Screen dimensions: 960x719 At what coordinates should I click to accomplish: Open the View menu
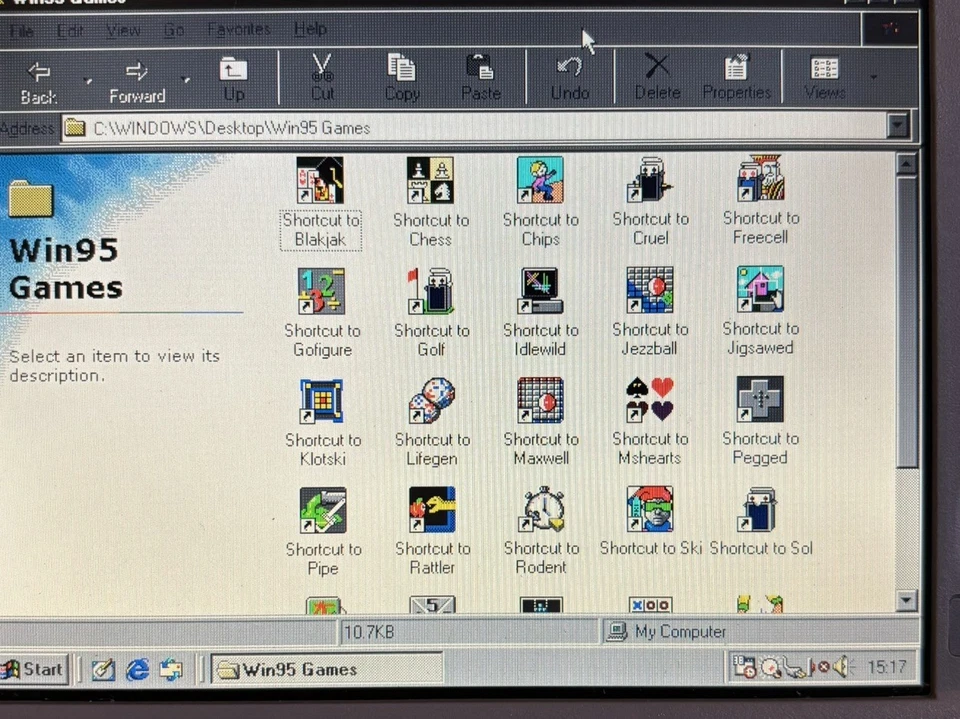coord(122,29)
